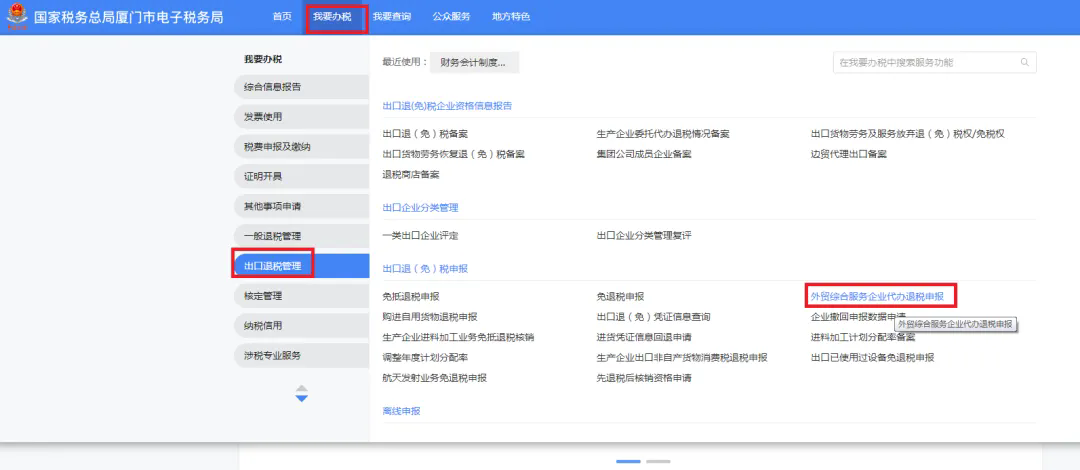Click the 外贸综合服务企业代办退税申报 link
This screenshot has height=470, width=1080.
coord(877,296)
